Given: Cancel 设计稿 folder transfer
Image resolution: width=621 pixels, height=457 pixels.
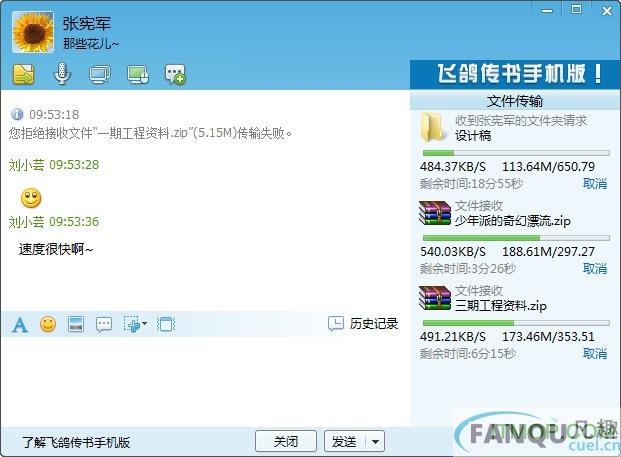Looking at the screenshot, I should pos(595,184).
